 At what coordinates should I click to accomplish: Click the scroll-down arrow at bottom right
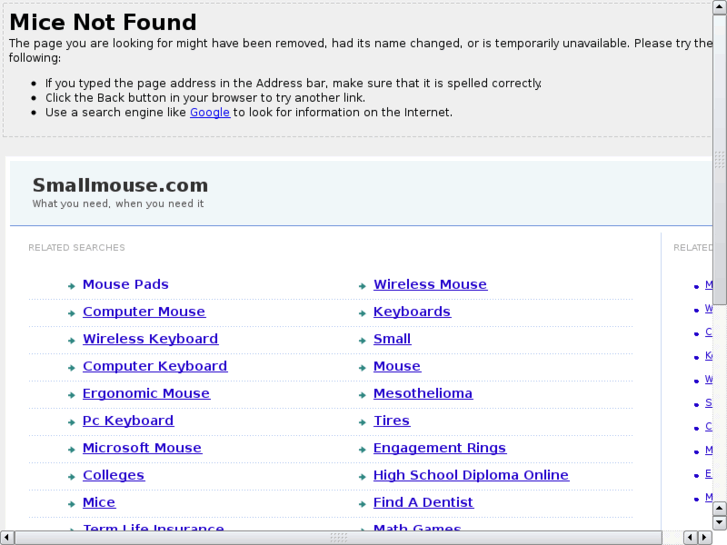719,521
